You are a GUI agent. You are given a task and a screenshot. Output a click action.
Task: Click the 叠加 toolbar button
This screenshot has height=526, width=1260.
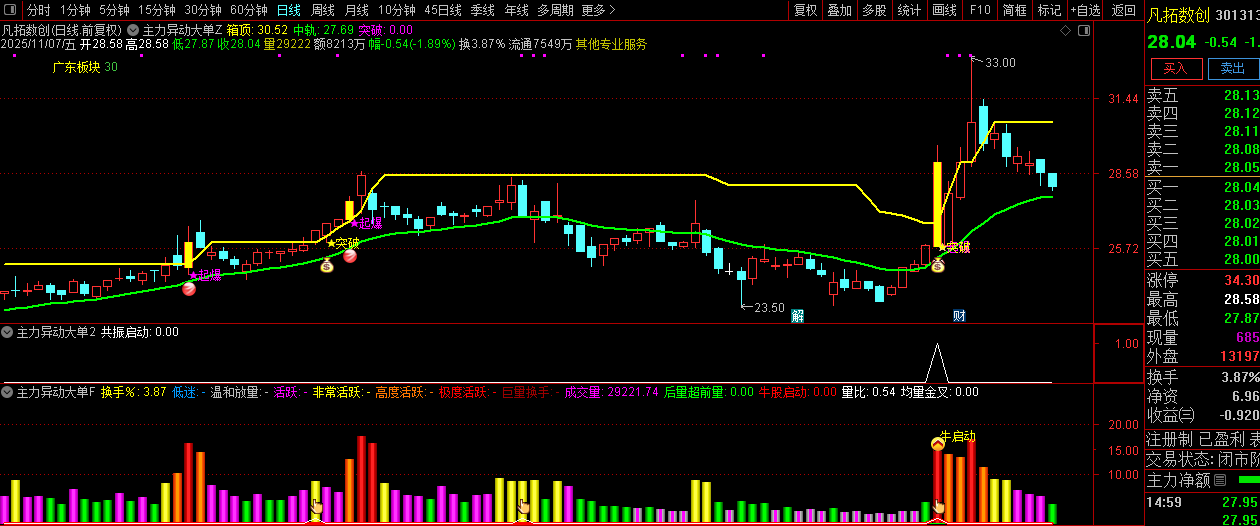[840, 10]
